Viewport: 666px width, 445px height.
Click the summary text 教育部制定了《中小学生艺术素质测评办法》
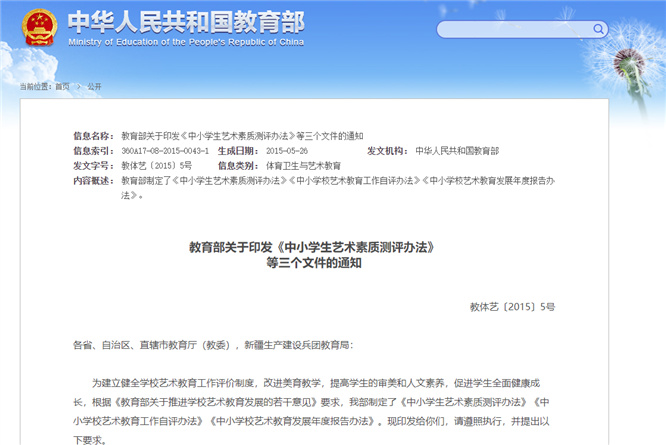coord(338,188)
